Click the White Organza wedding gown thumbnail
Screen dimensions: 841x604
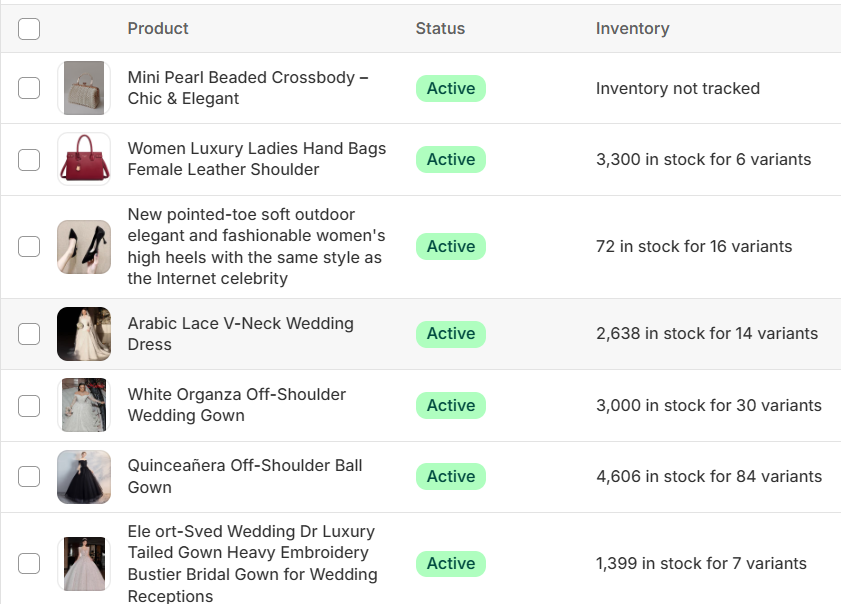coord(84,405)
